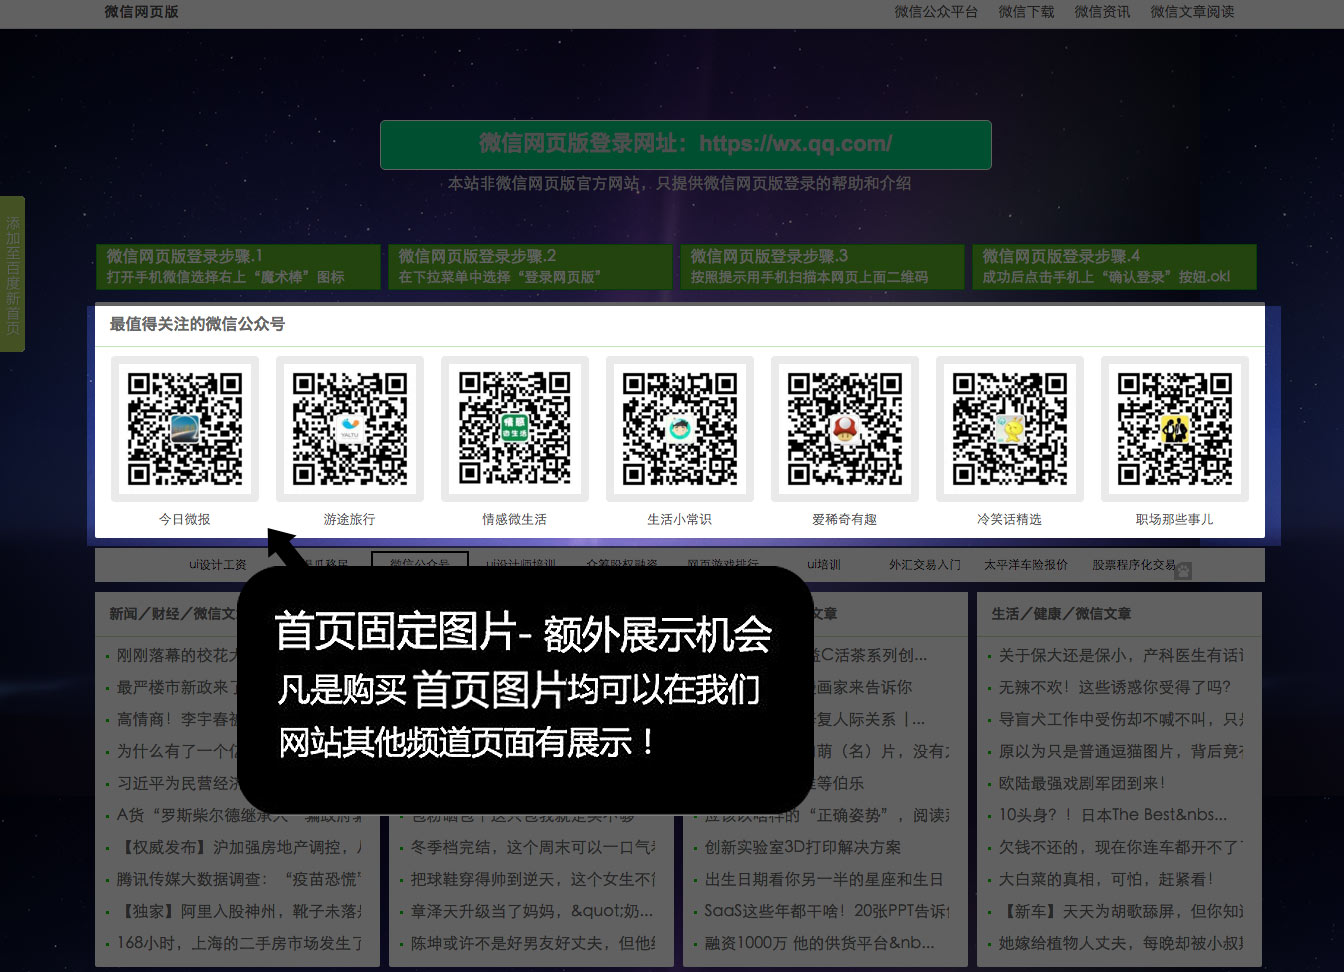Open the 微信资讯 menu item
The height and width of the screenshot is (972, 1344).
click(x=1102, y=12)
